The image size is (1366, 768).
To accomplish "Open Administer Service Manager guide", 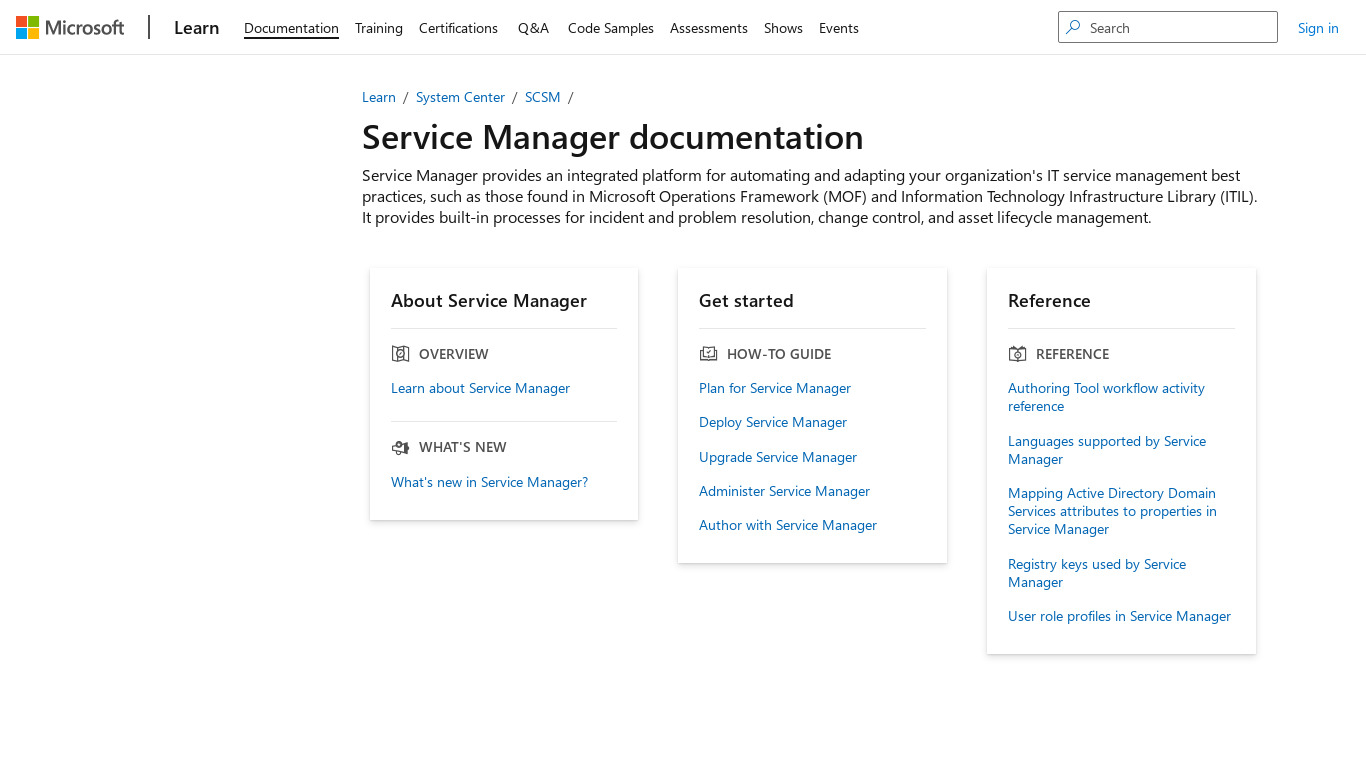I will pos(784,491).
